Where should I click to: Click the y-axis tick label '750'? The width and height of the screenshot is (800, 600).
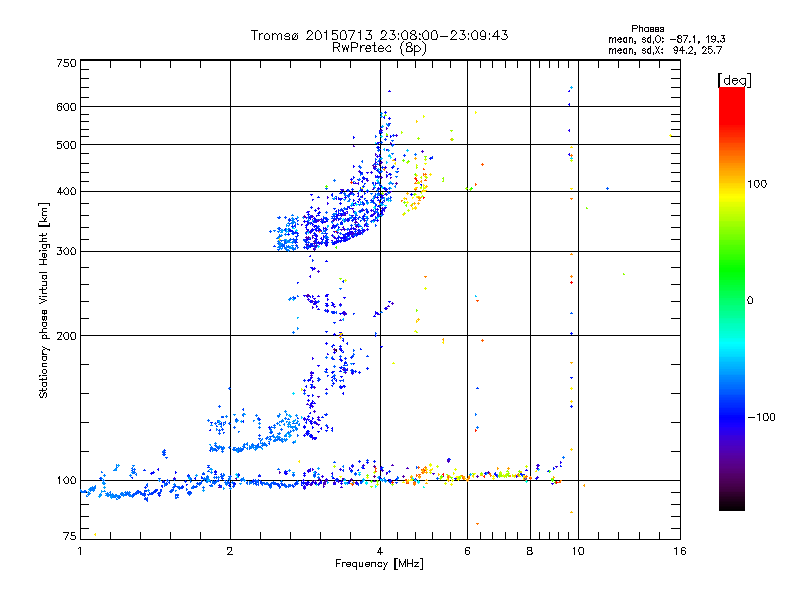tap(66, 63)
